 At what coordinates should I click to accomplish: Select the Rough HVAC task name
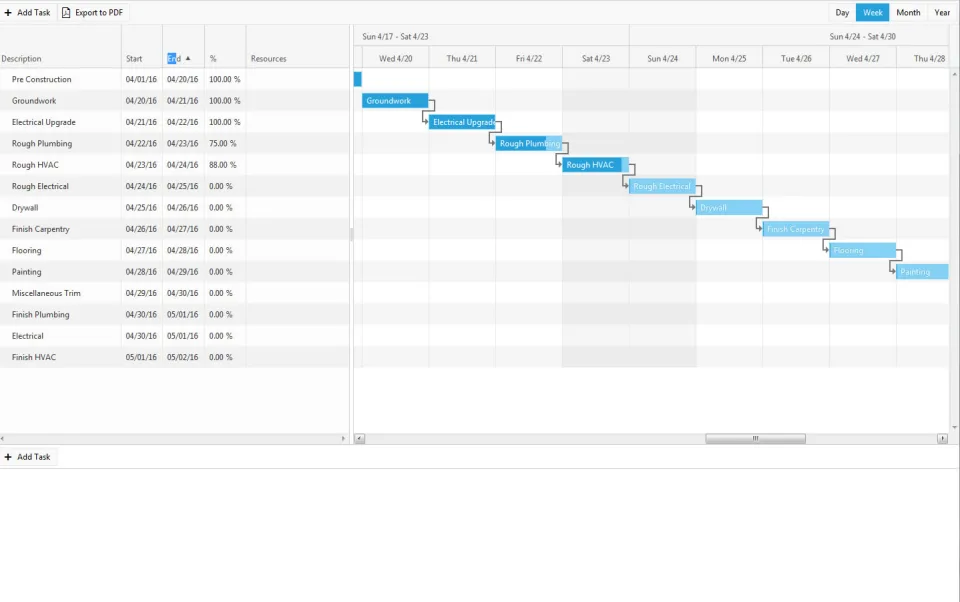pos(35,165)
